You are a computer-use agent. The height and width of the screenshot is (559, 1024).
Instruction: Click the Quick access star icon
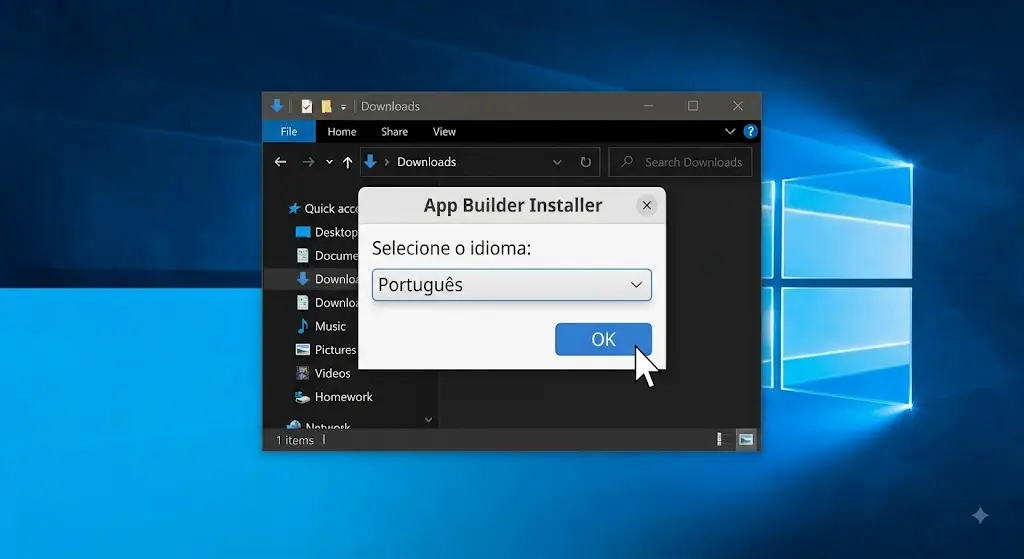pos(294,208)
